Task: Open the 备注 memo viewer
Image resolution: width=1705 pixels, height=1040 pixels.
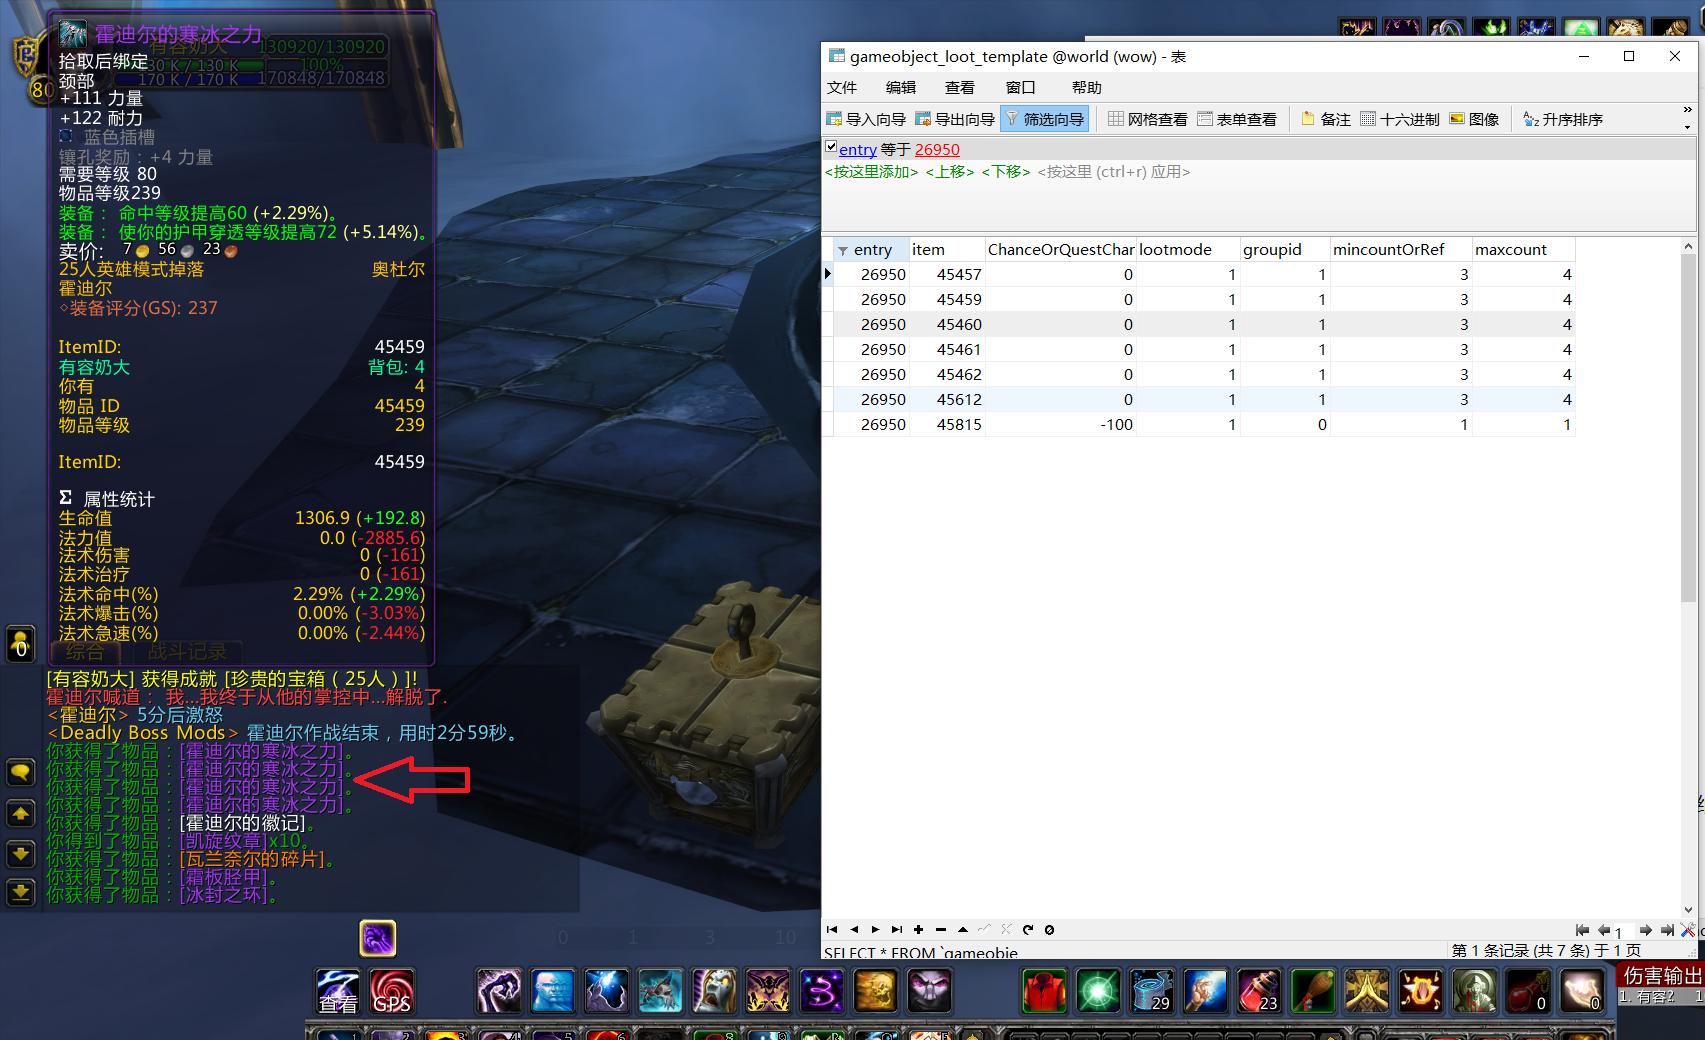Action: 1326,120
